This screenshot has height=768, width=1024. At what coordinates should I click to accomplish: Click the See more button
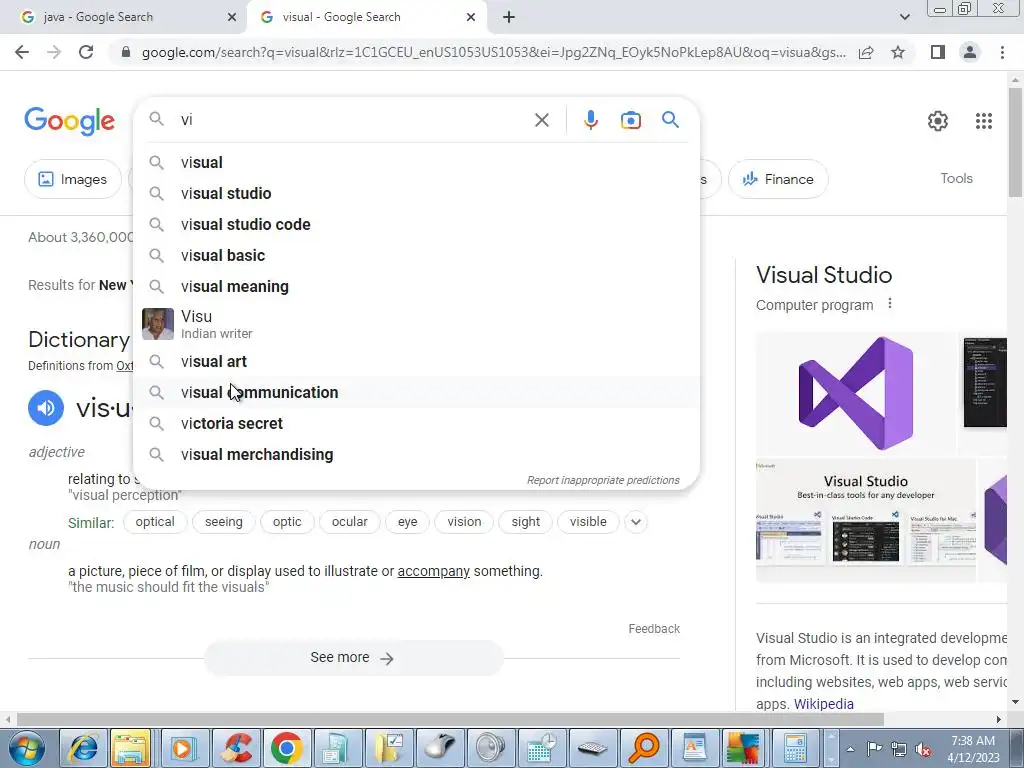(353, 658)
